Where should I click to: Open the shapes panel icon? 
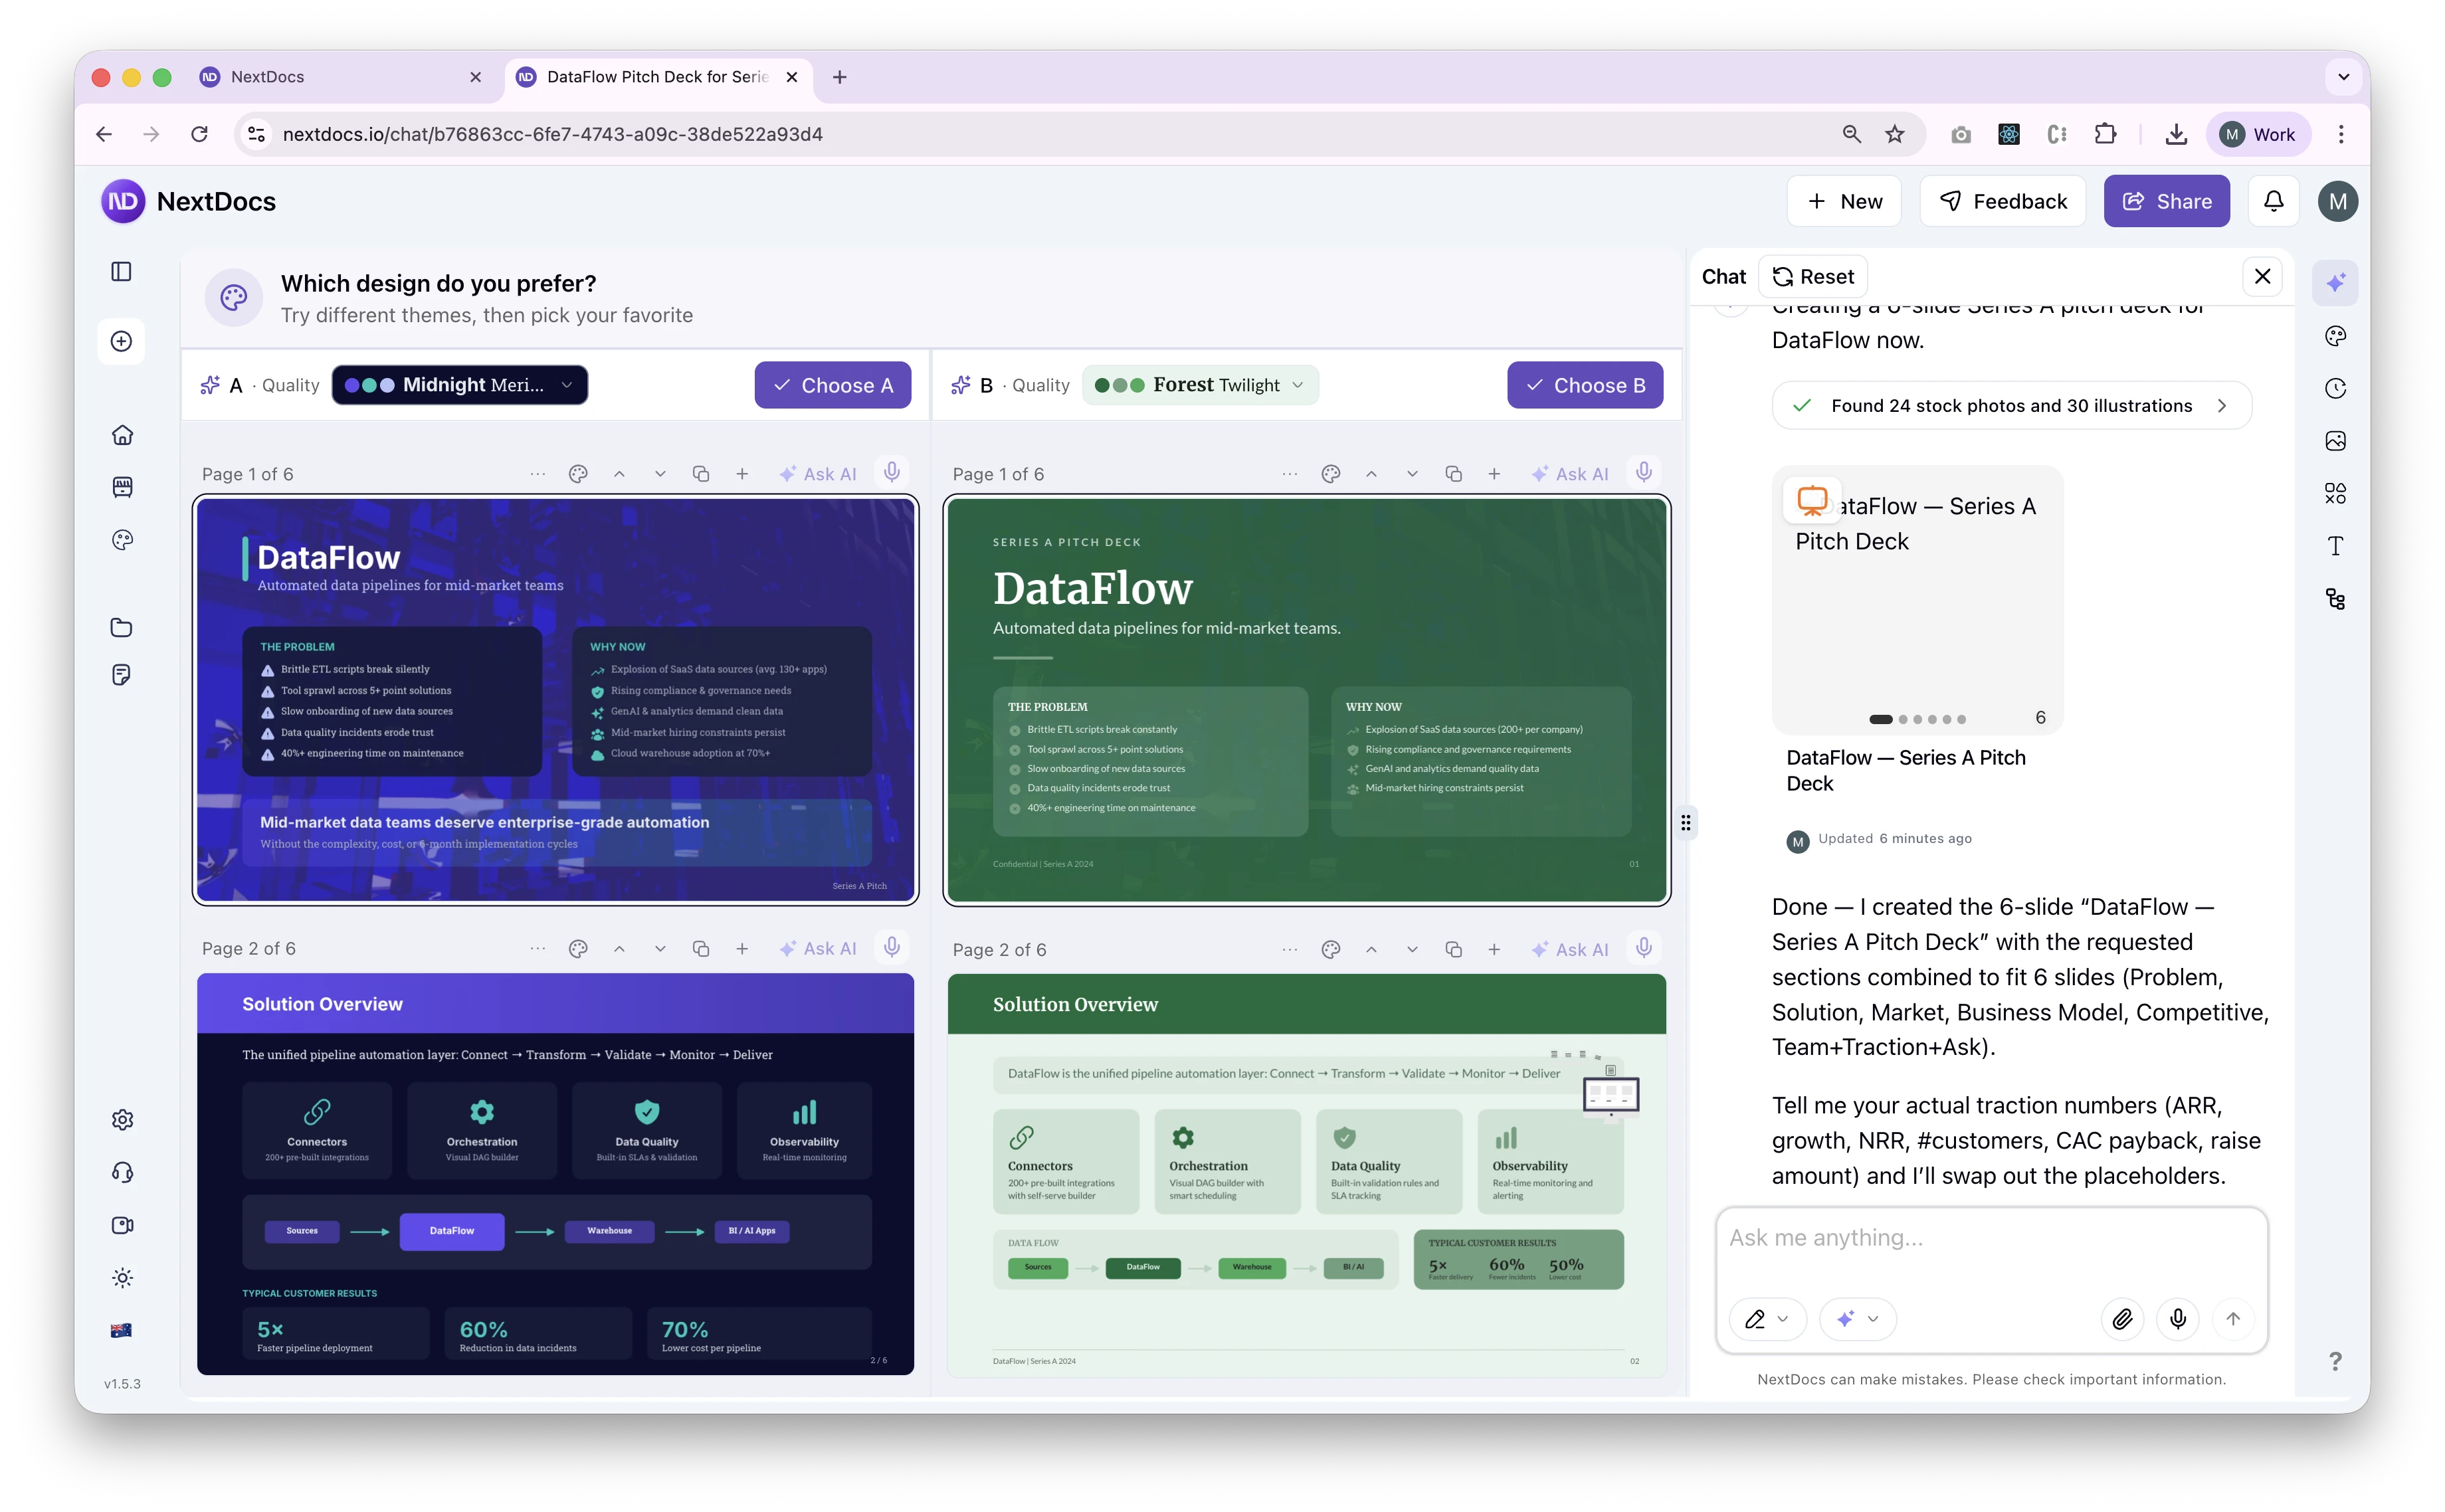tap(2336, 492)
